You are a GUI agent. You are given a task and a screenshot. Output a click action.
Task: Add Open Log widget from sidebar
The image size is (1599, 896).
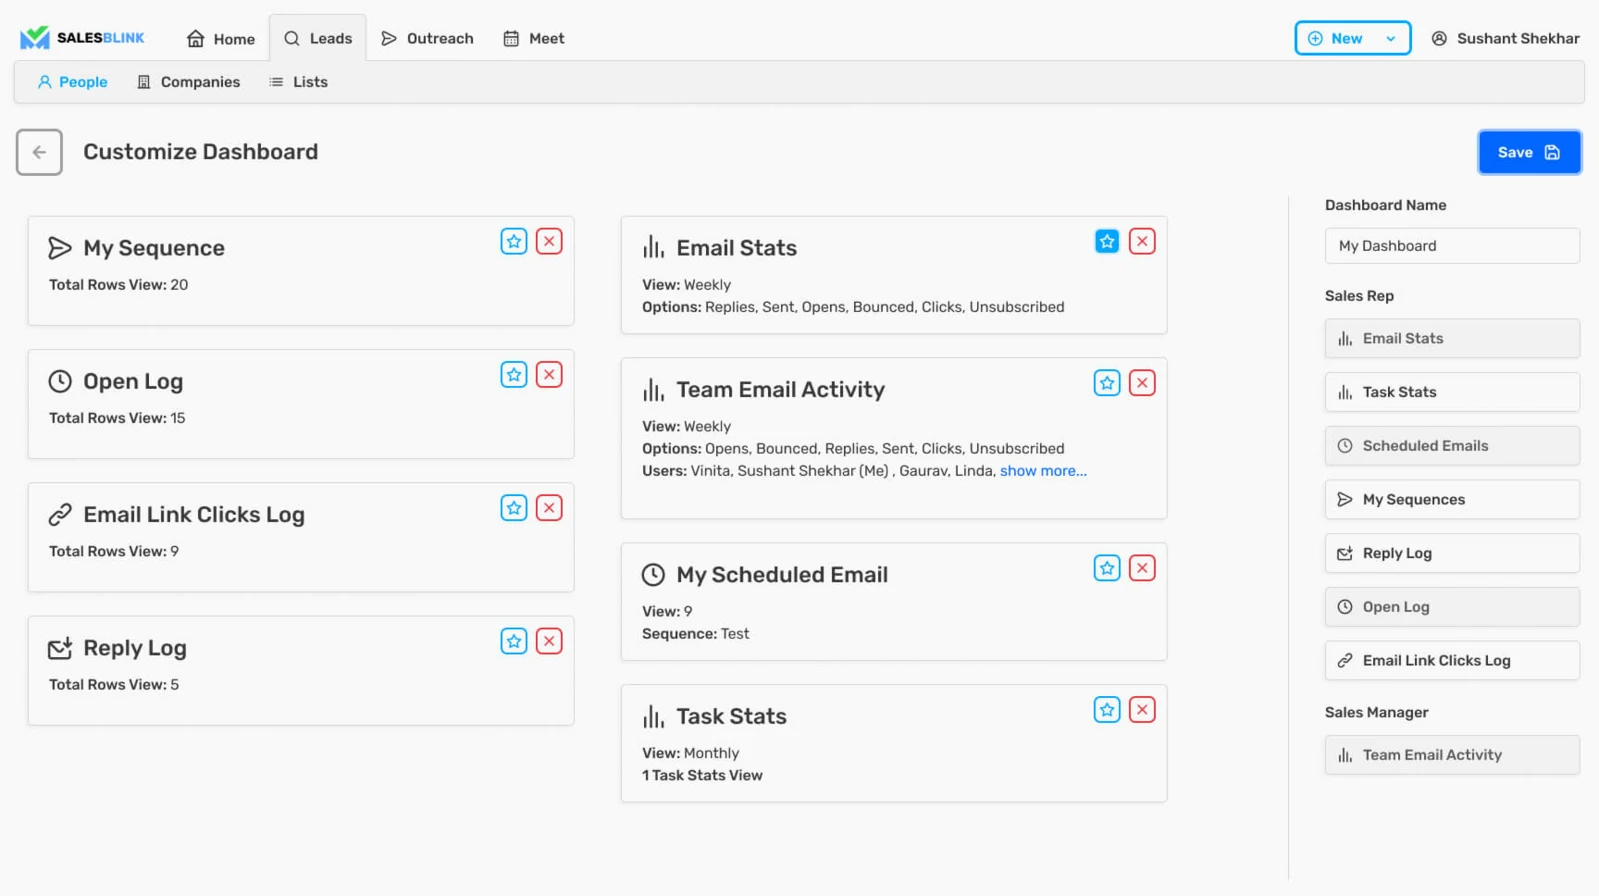click(x=1452, y=607)
